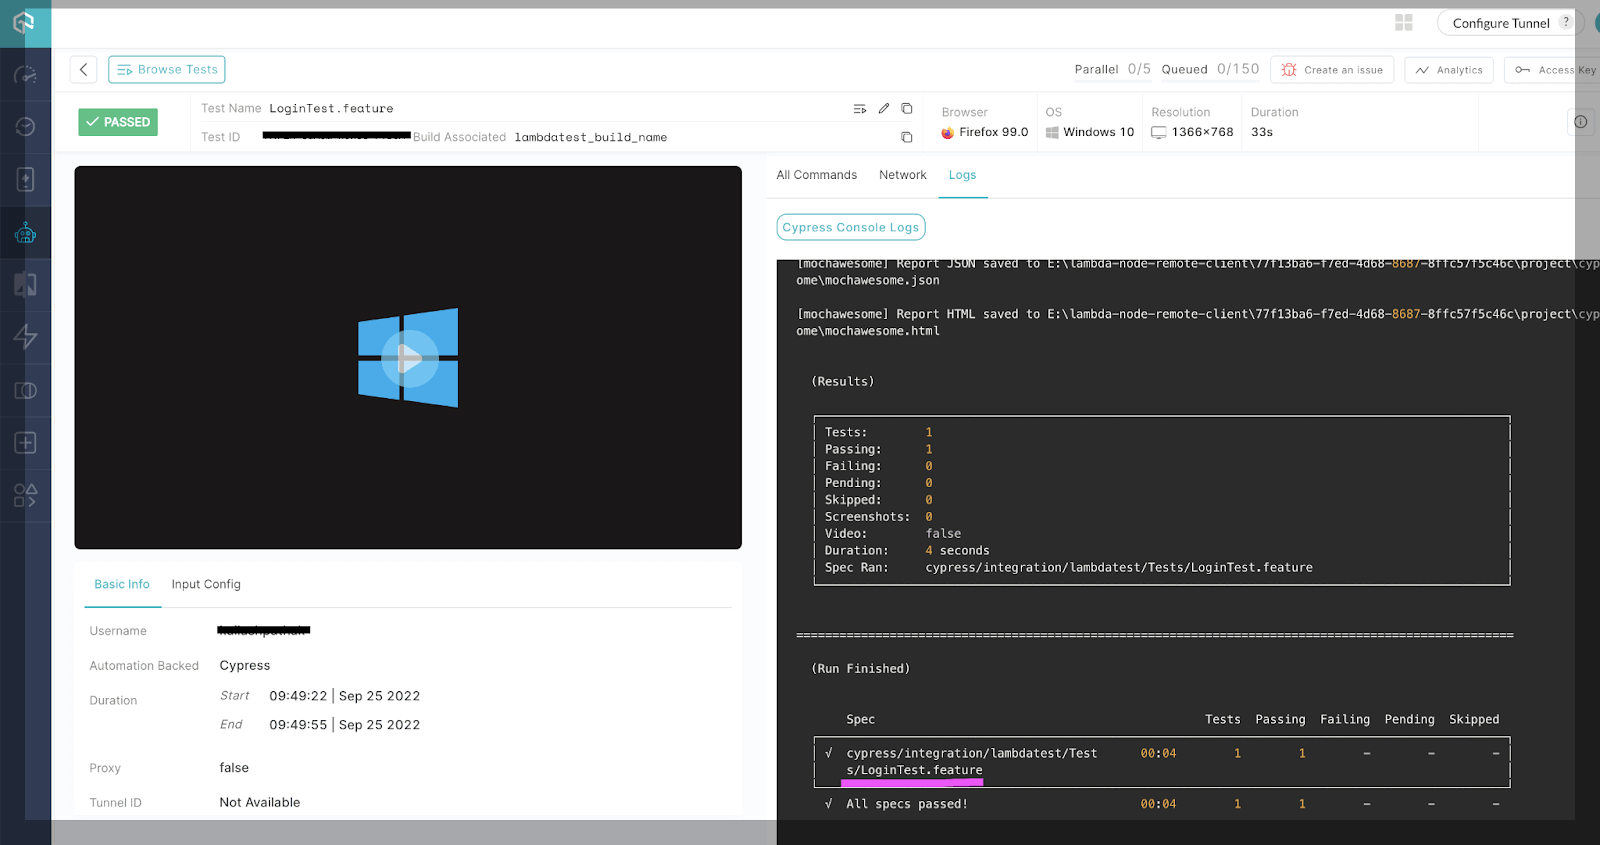The height and width of the screenshot is (845, 1600).
Task: Select the Basic Info tab
Action: tap(122, 584)
